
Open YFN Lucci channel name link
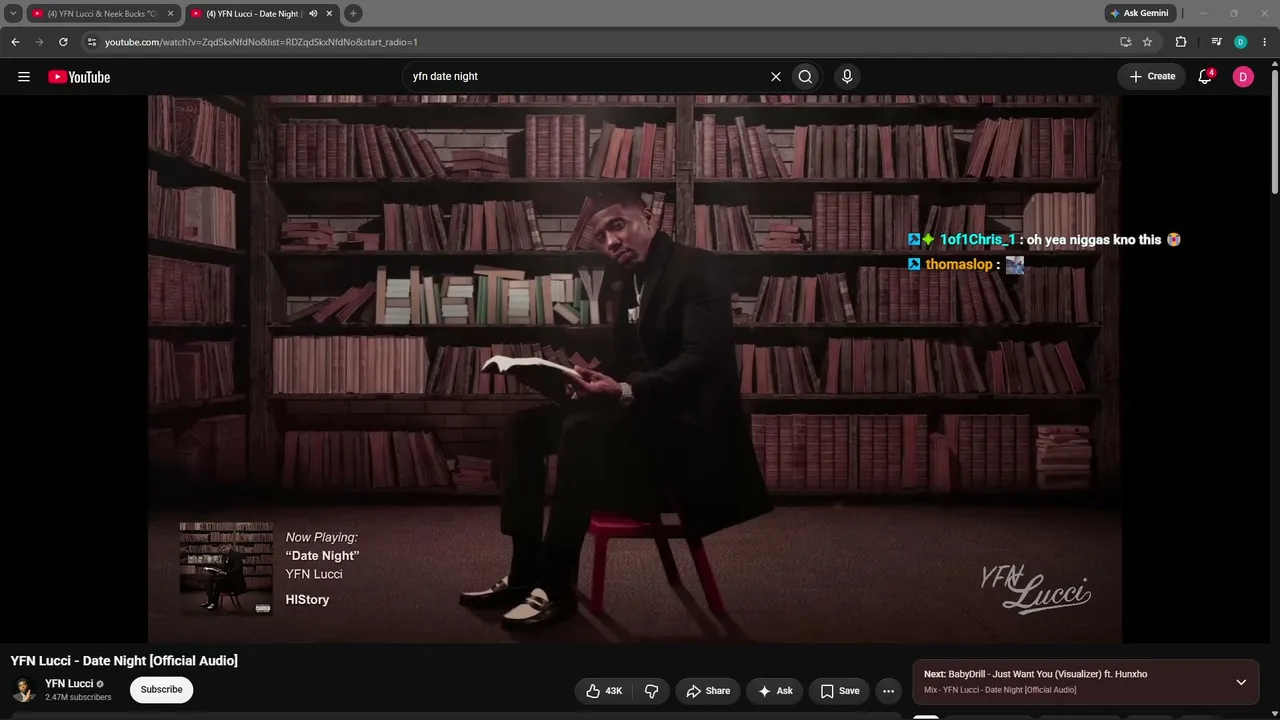(69, 684)
